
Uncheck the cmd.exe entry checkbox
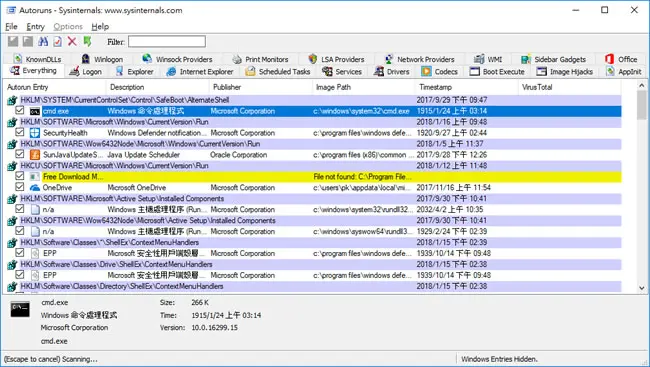click(19, 110)
